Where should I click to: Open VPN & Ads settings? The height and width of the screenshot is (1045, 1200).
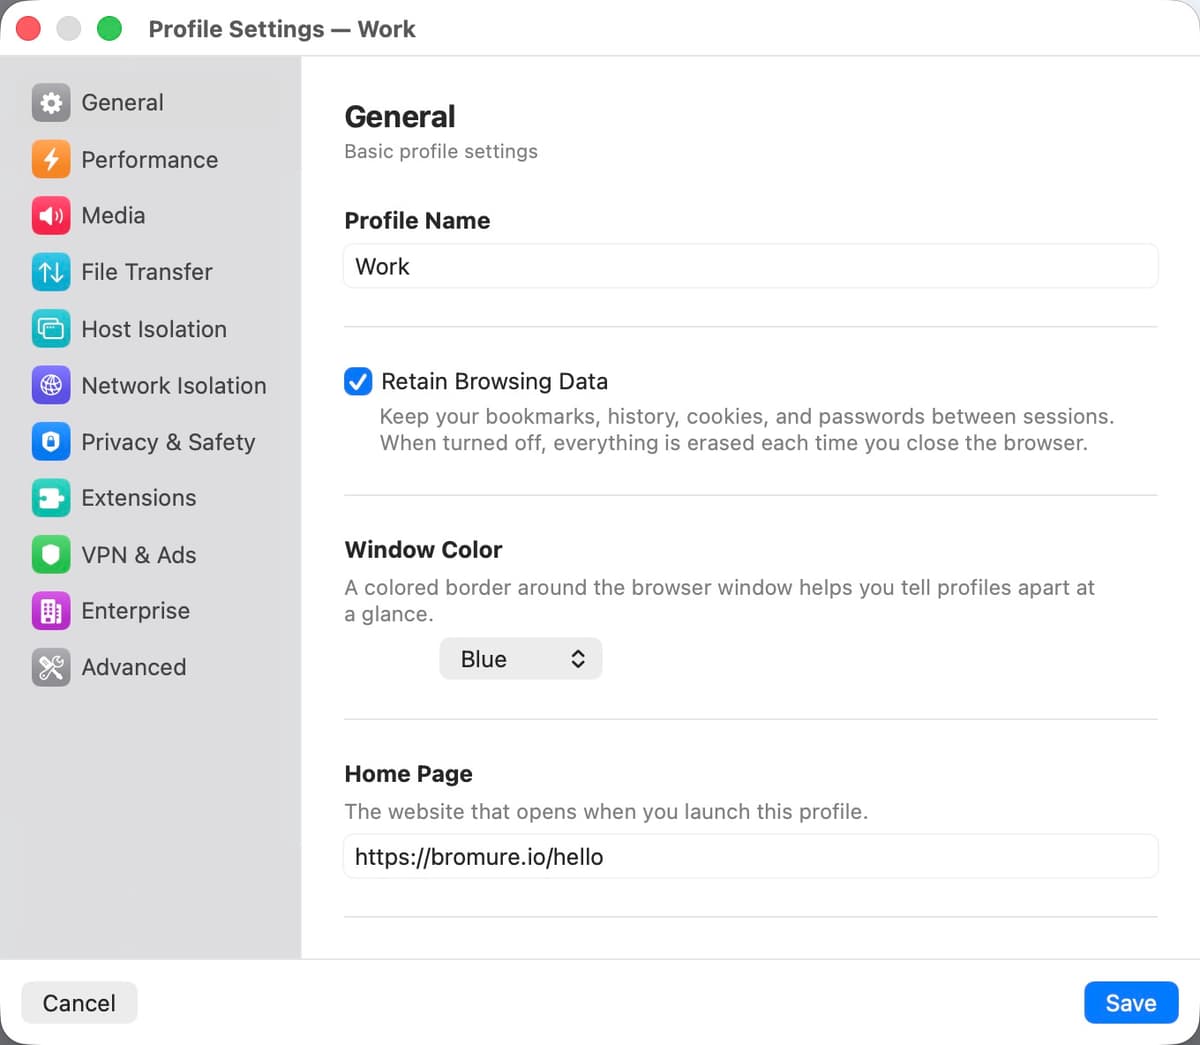click(x=150, y=555)
